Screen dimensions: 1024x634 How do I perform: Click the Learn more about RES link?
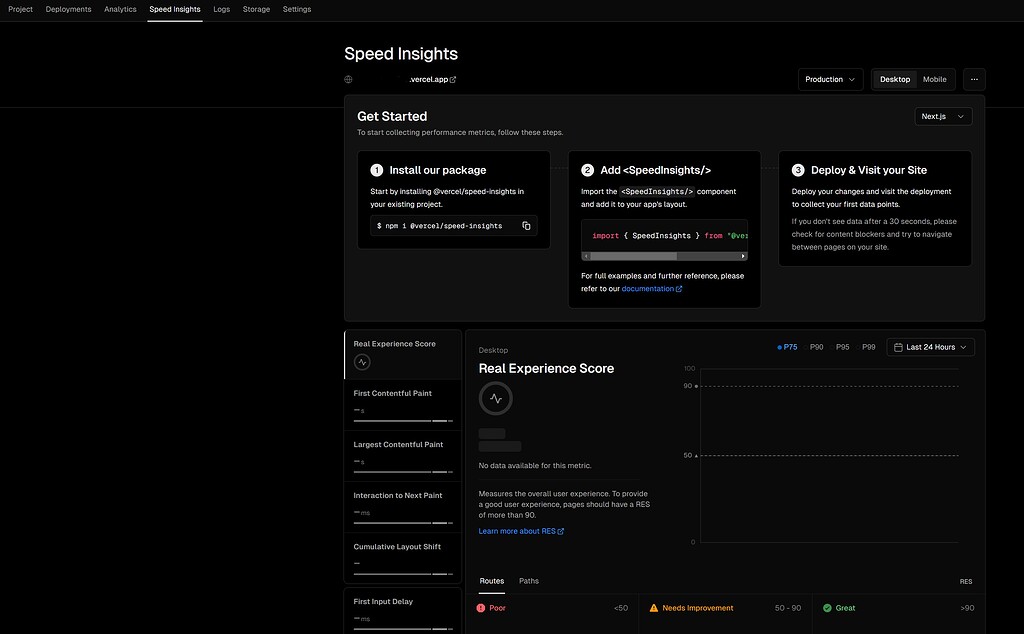point(517,530)
